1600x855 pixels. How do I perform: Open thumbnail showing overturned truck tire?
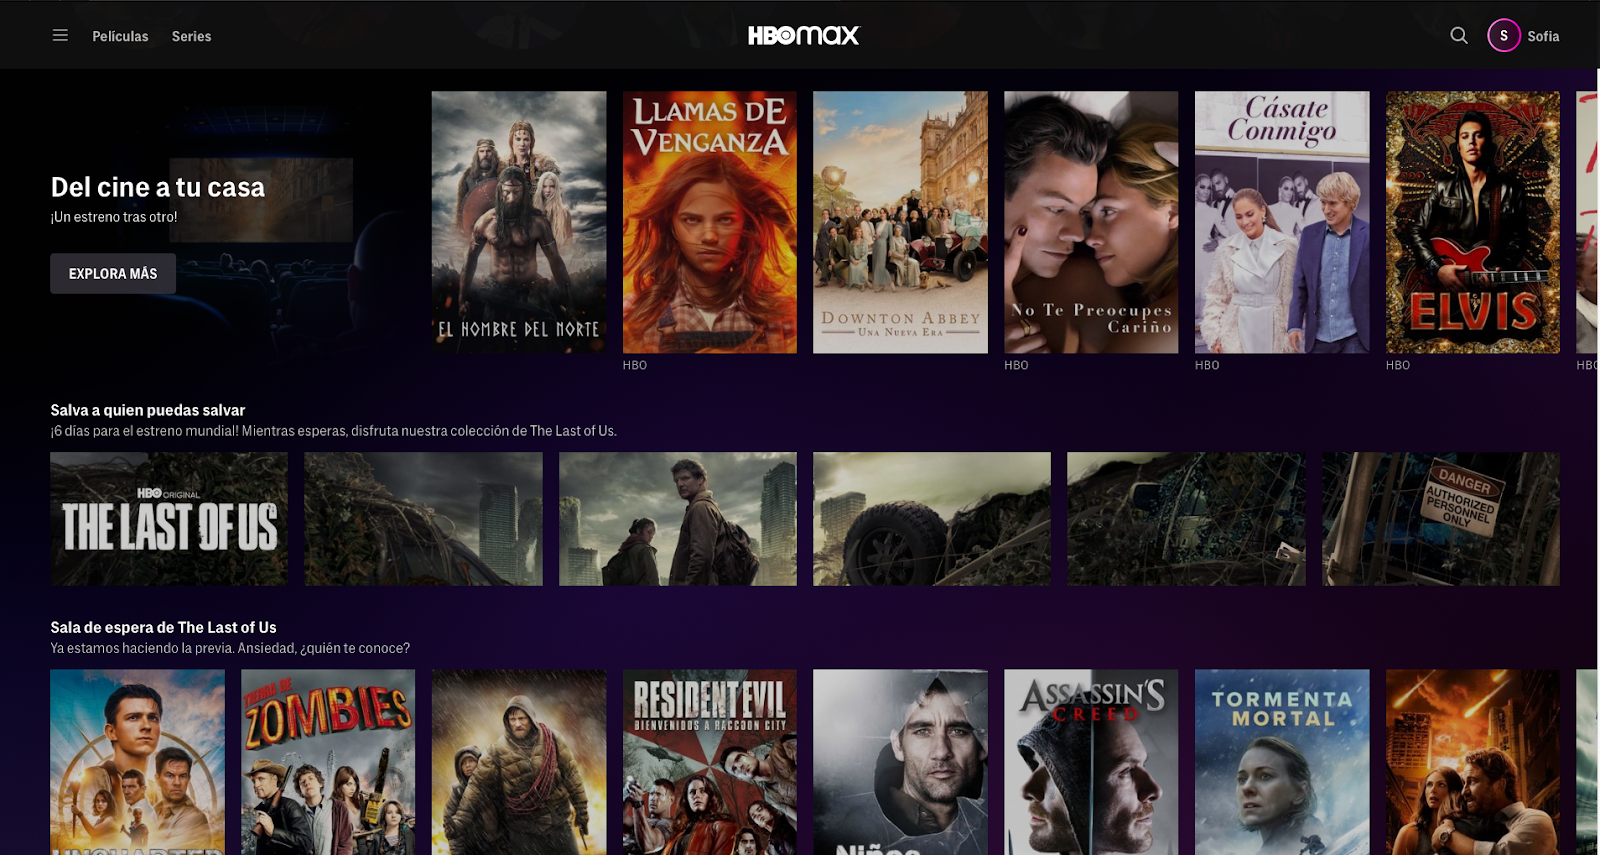(932, 519)
